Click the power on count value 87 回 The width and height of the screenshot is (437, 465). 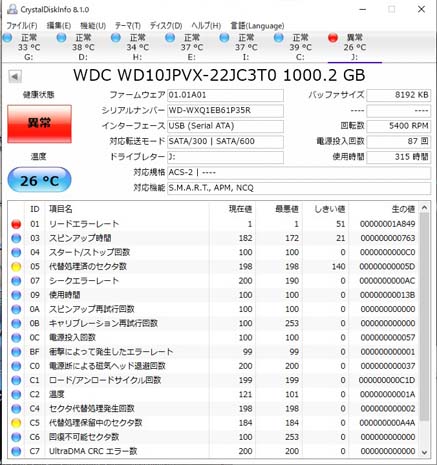[399, 141]
